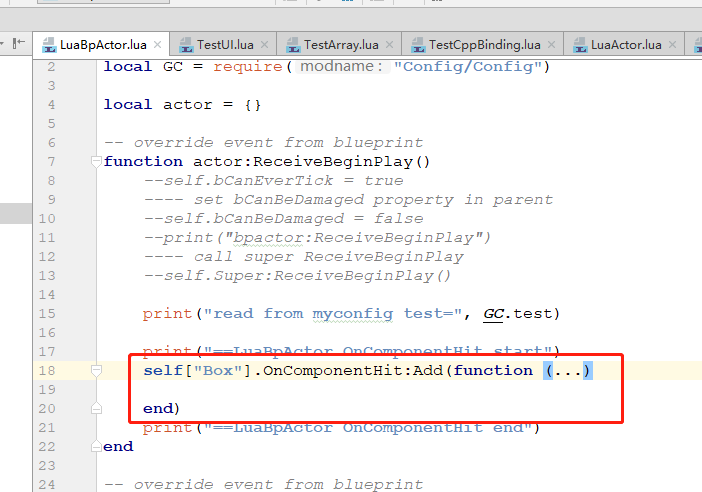
Task: Close the LuaActor.lua tab
Action: (672, 45)
